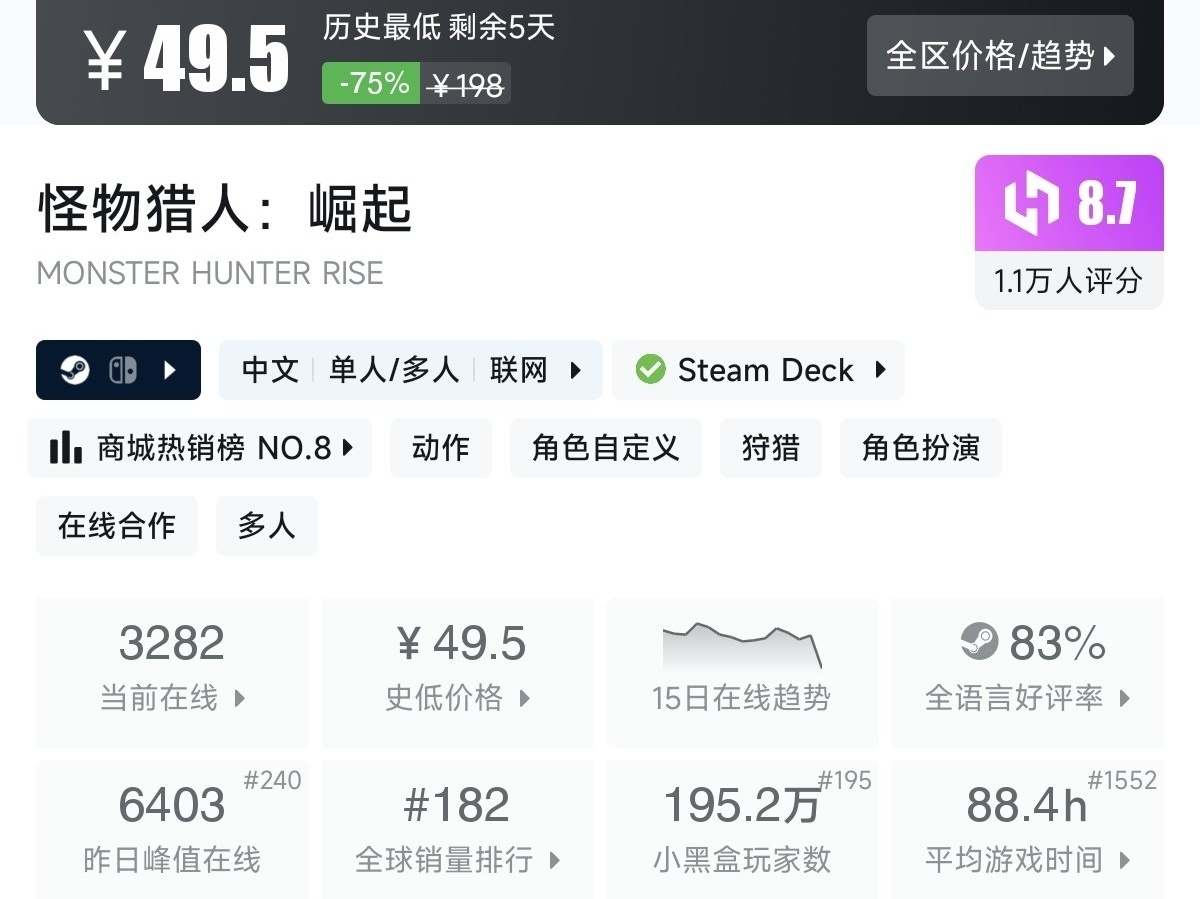Click the Steam logo beside 83% rating
The image size is (1200, 899).
[979, 641]
